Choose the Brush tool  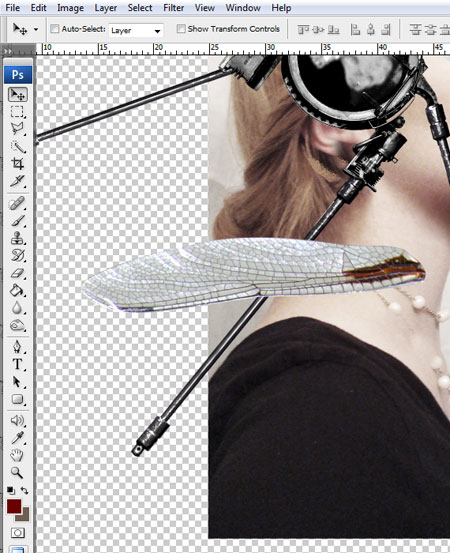coord(17,221)
